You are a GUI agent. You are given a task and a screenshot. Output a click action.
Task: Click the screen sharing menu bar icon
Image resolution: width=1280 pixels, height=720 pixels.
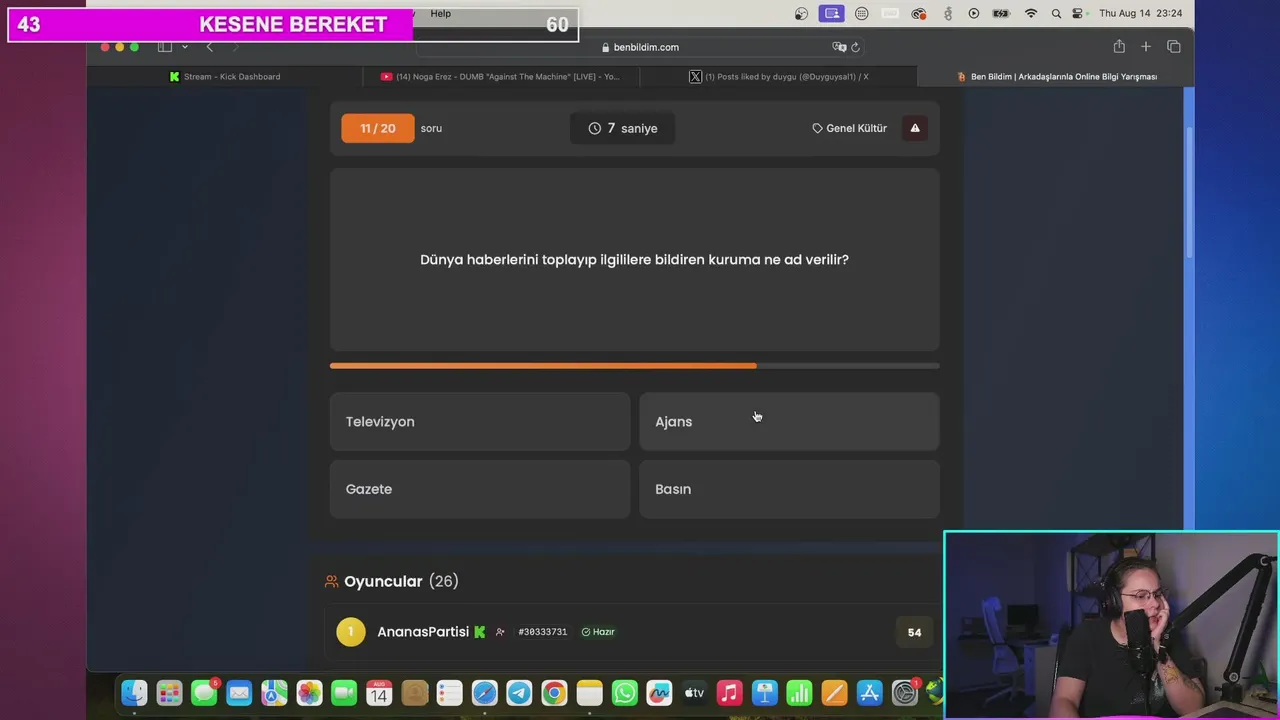click(x=831, y=13)
